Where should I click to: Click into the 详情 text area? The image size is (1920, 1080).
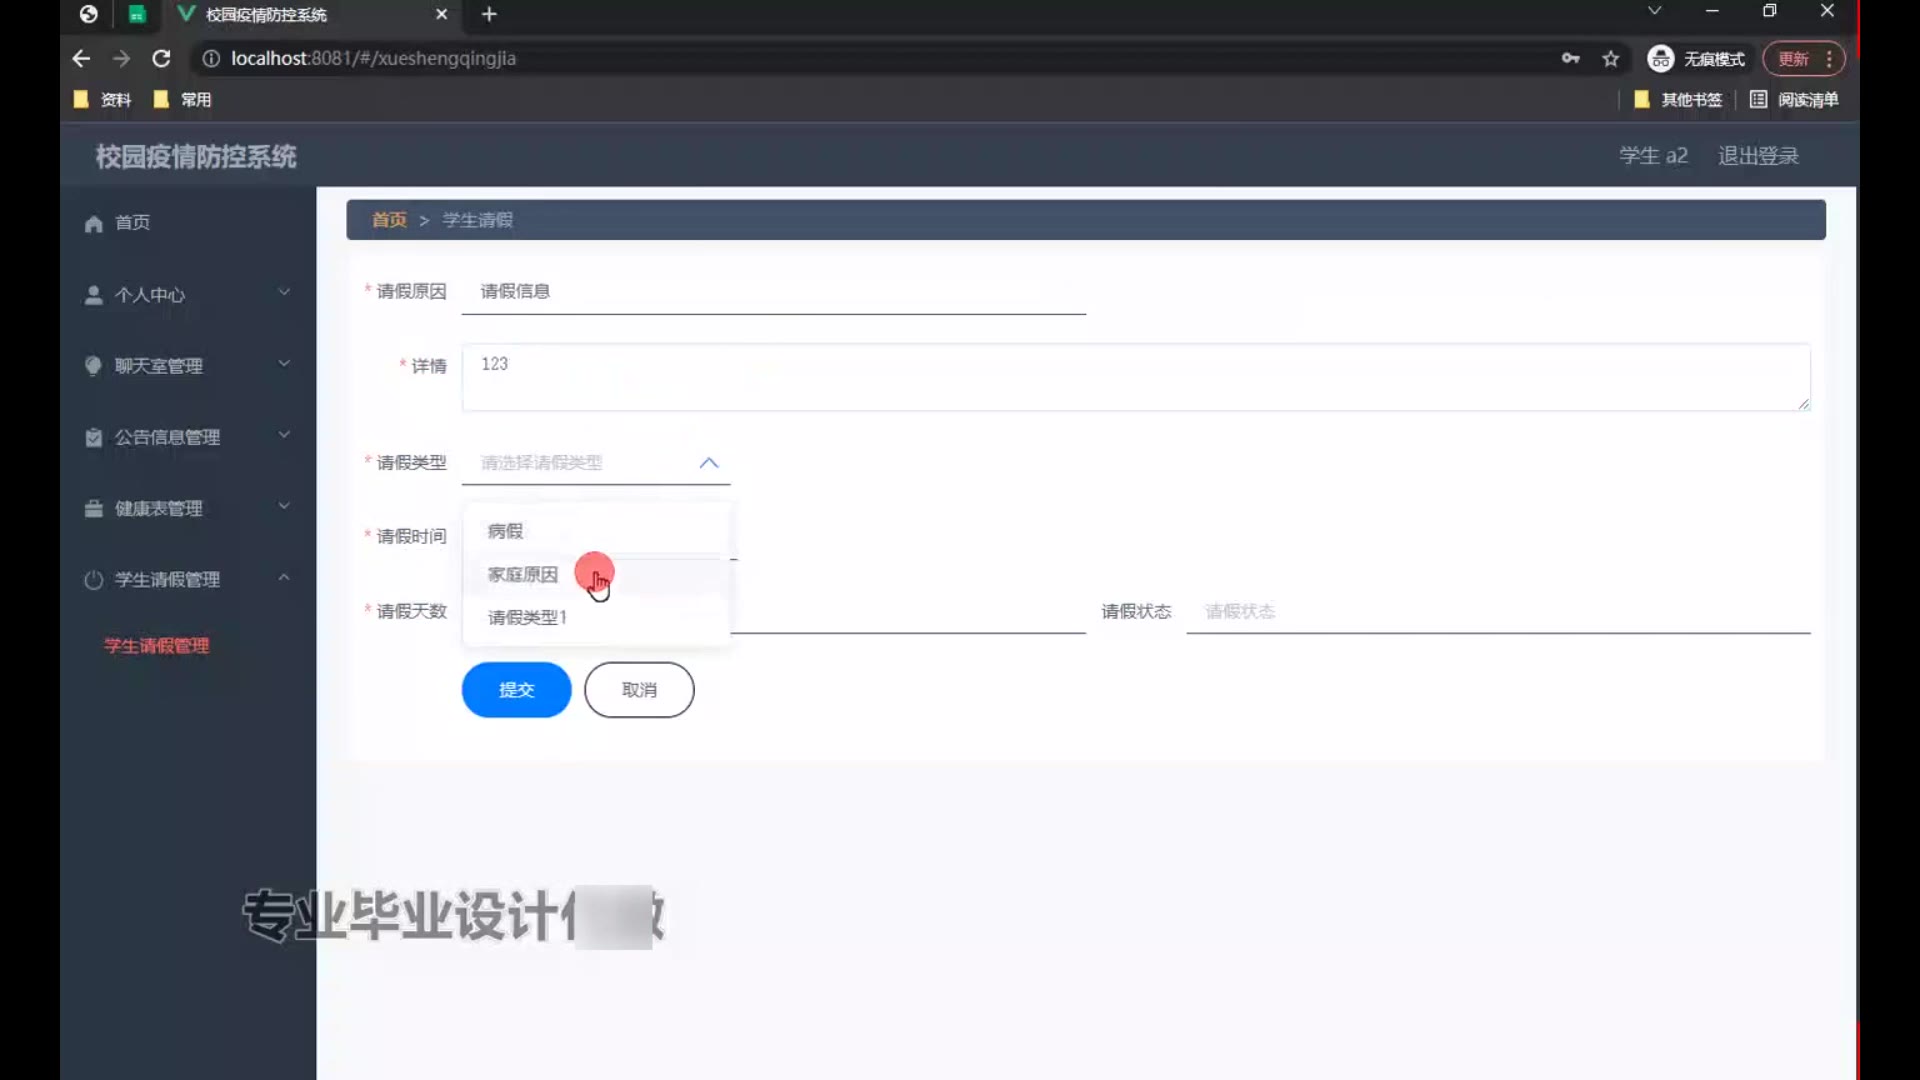point(1135,377)
